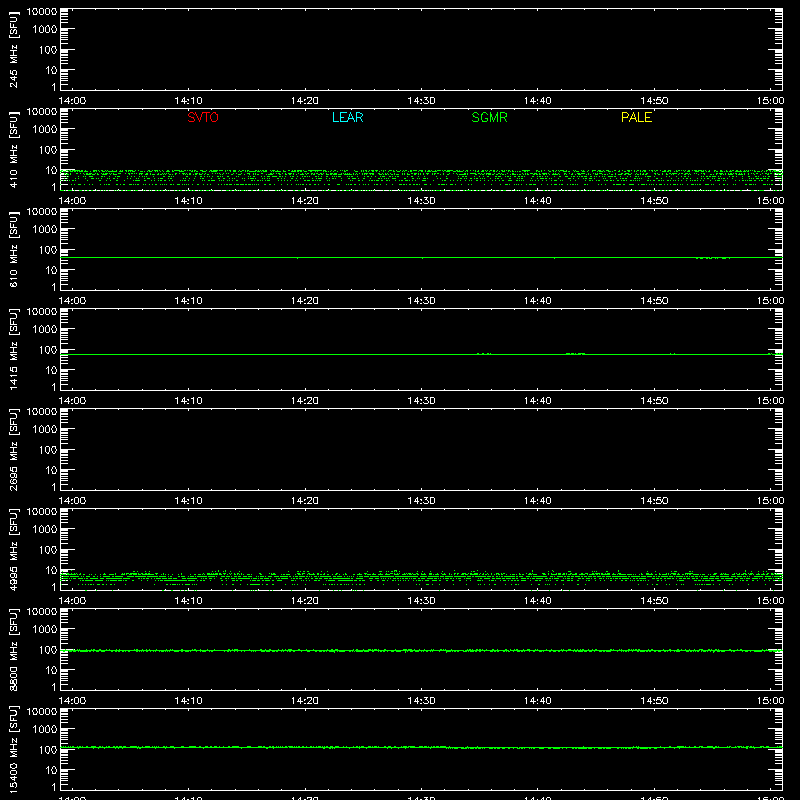800x800 pixels.
Task: Click the 100 tick label on 610 MHz panel
Action: click(48, 249)
